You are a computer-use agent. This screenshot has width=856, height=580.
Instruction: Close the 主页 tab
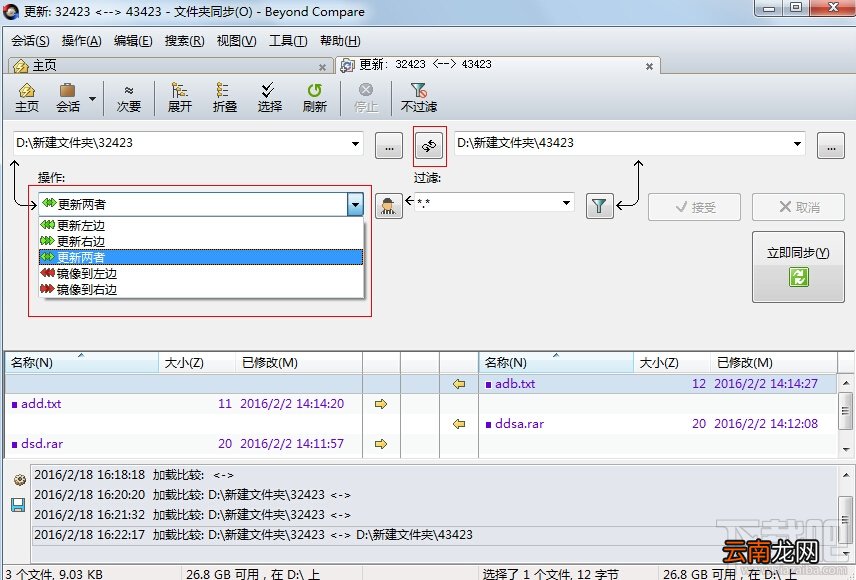point(322,67)
